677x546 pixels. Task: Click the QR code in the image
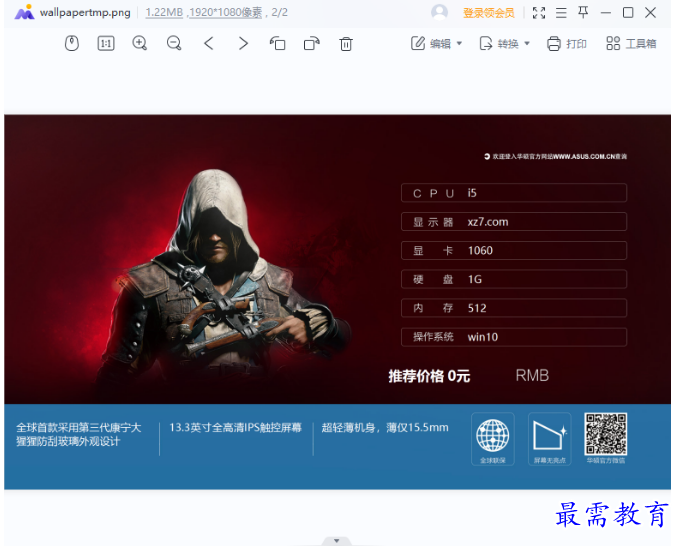(605, 434)
